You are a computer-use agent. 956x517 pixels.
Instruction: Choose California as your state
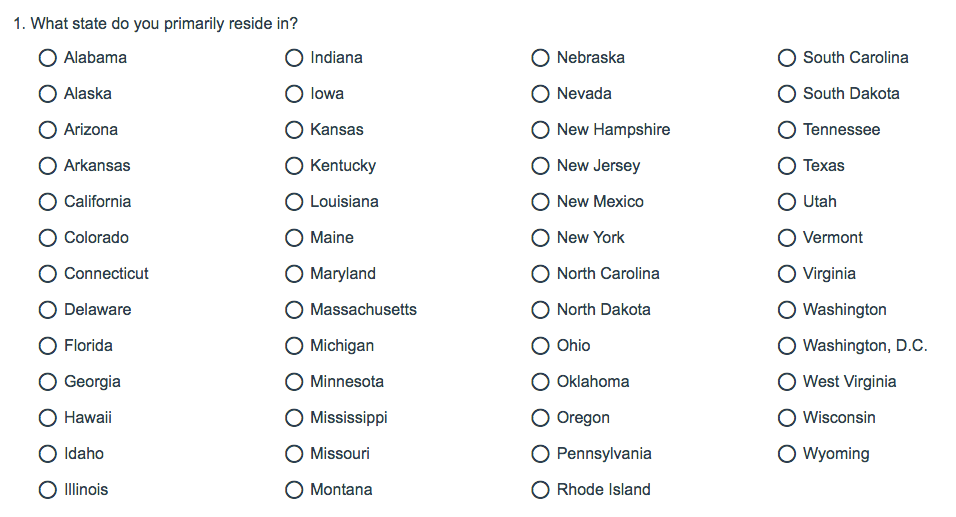(x=48, y=202)
